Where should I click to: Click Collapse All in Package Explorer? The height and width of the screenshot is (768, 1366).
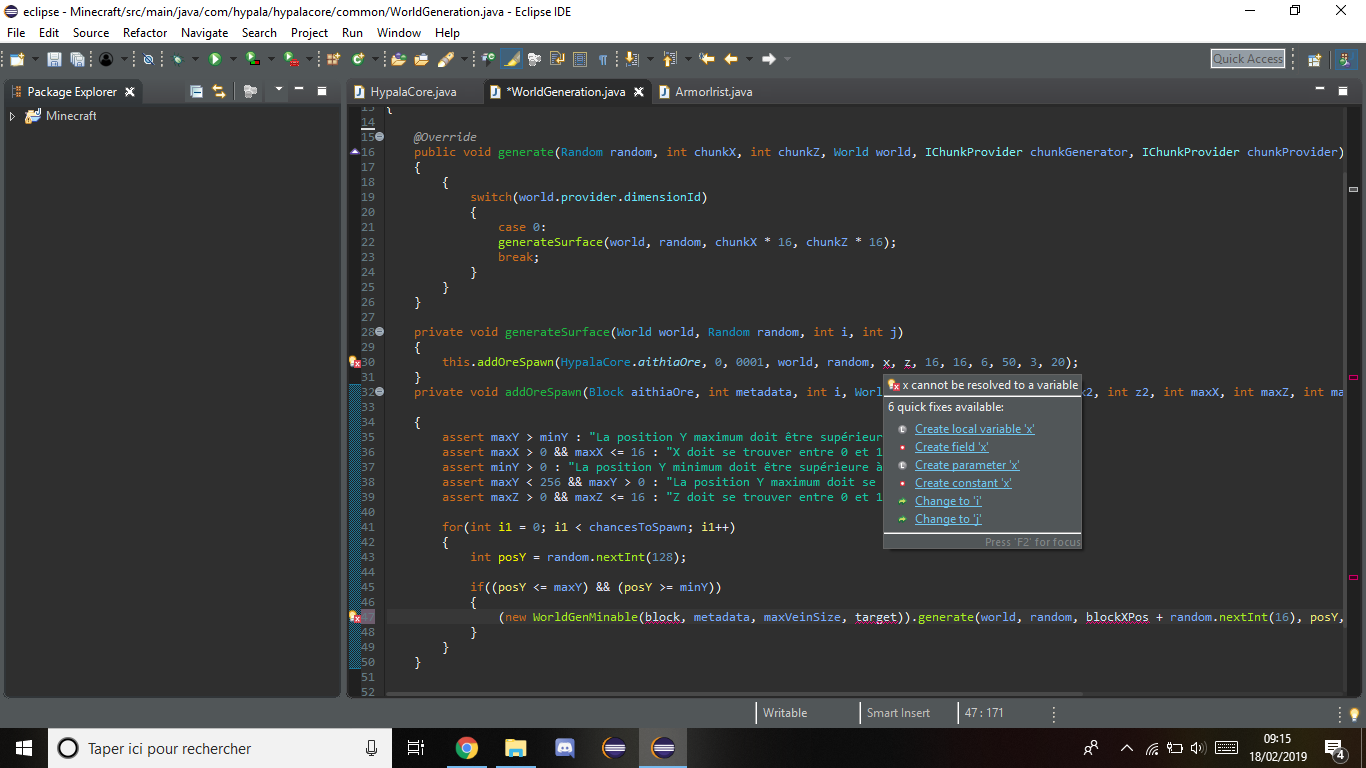click(196, 91)
